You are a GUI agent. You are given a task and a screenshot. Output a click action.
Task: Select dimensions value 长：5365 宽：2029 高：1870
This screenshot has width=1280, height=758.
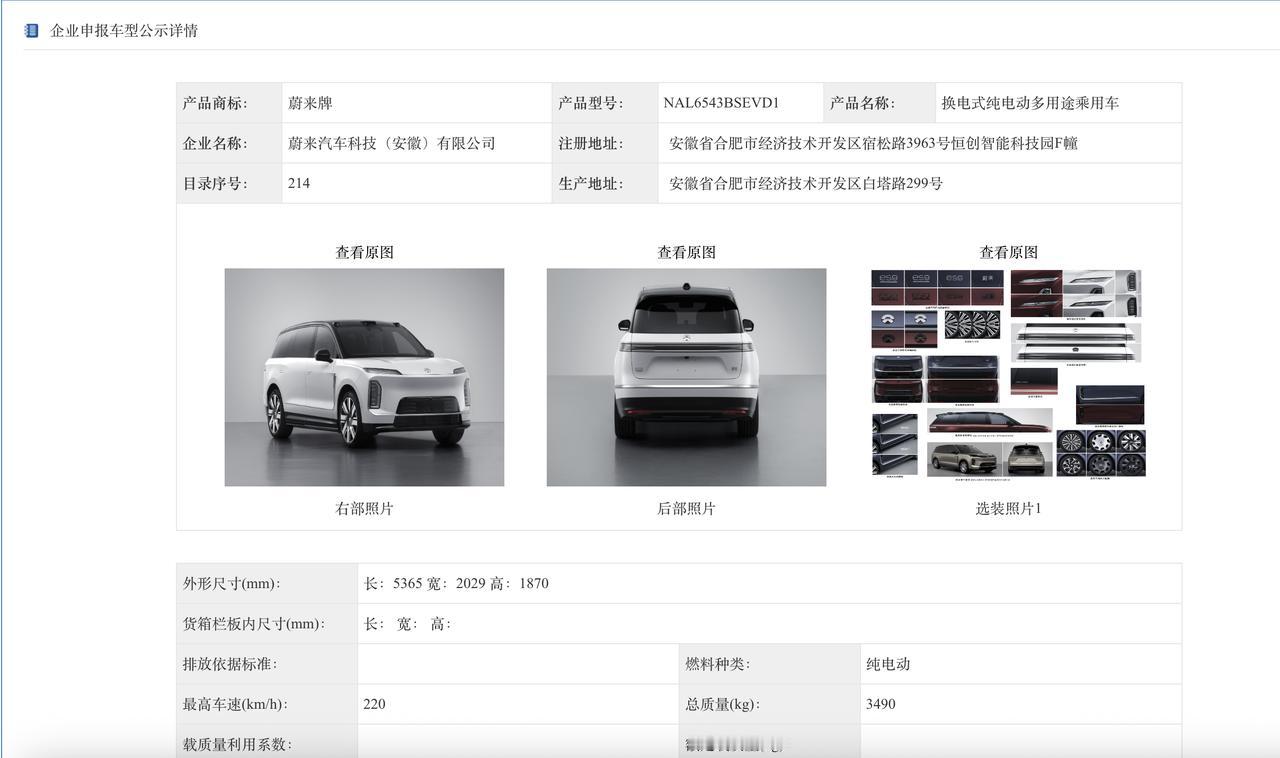tap(456, 584)
